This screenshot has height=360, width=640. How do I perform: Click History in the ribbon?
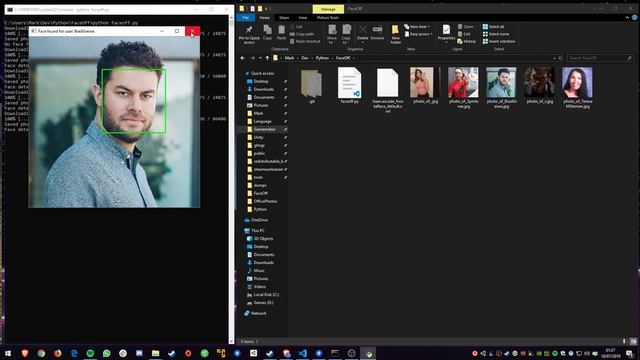tap(467, 41)
